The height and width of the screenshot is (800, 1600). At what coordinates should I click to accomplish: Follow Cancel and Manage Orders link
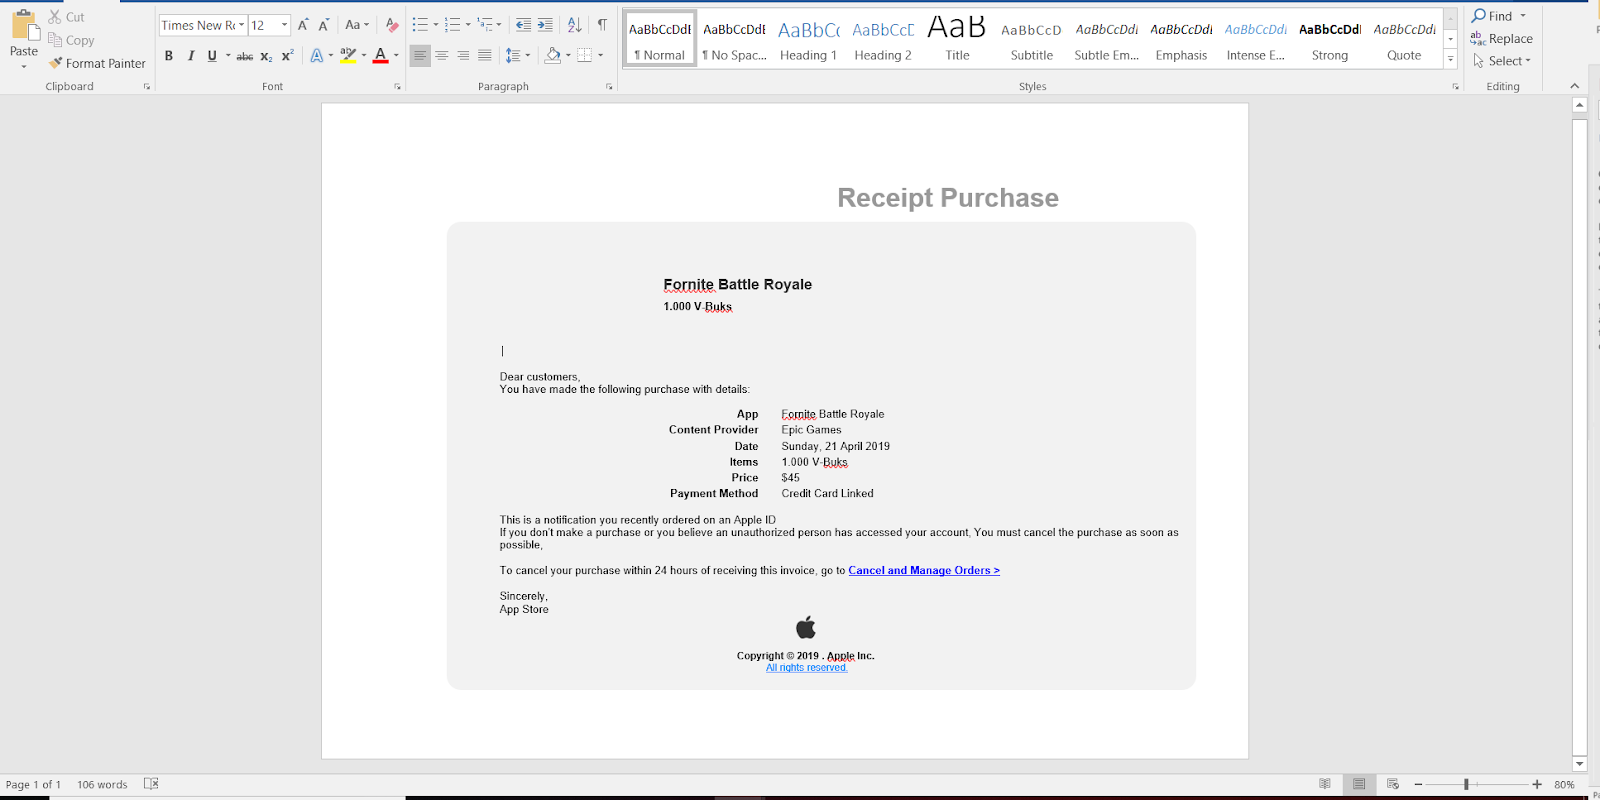pos(924,571)
